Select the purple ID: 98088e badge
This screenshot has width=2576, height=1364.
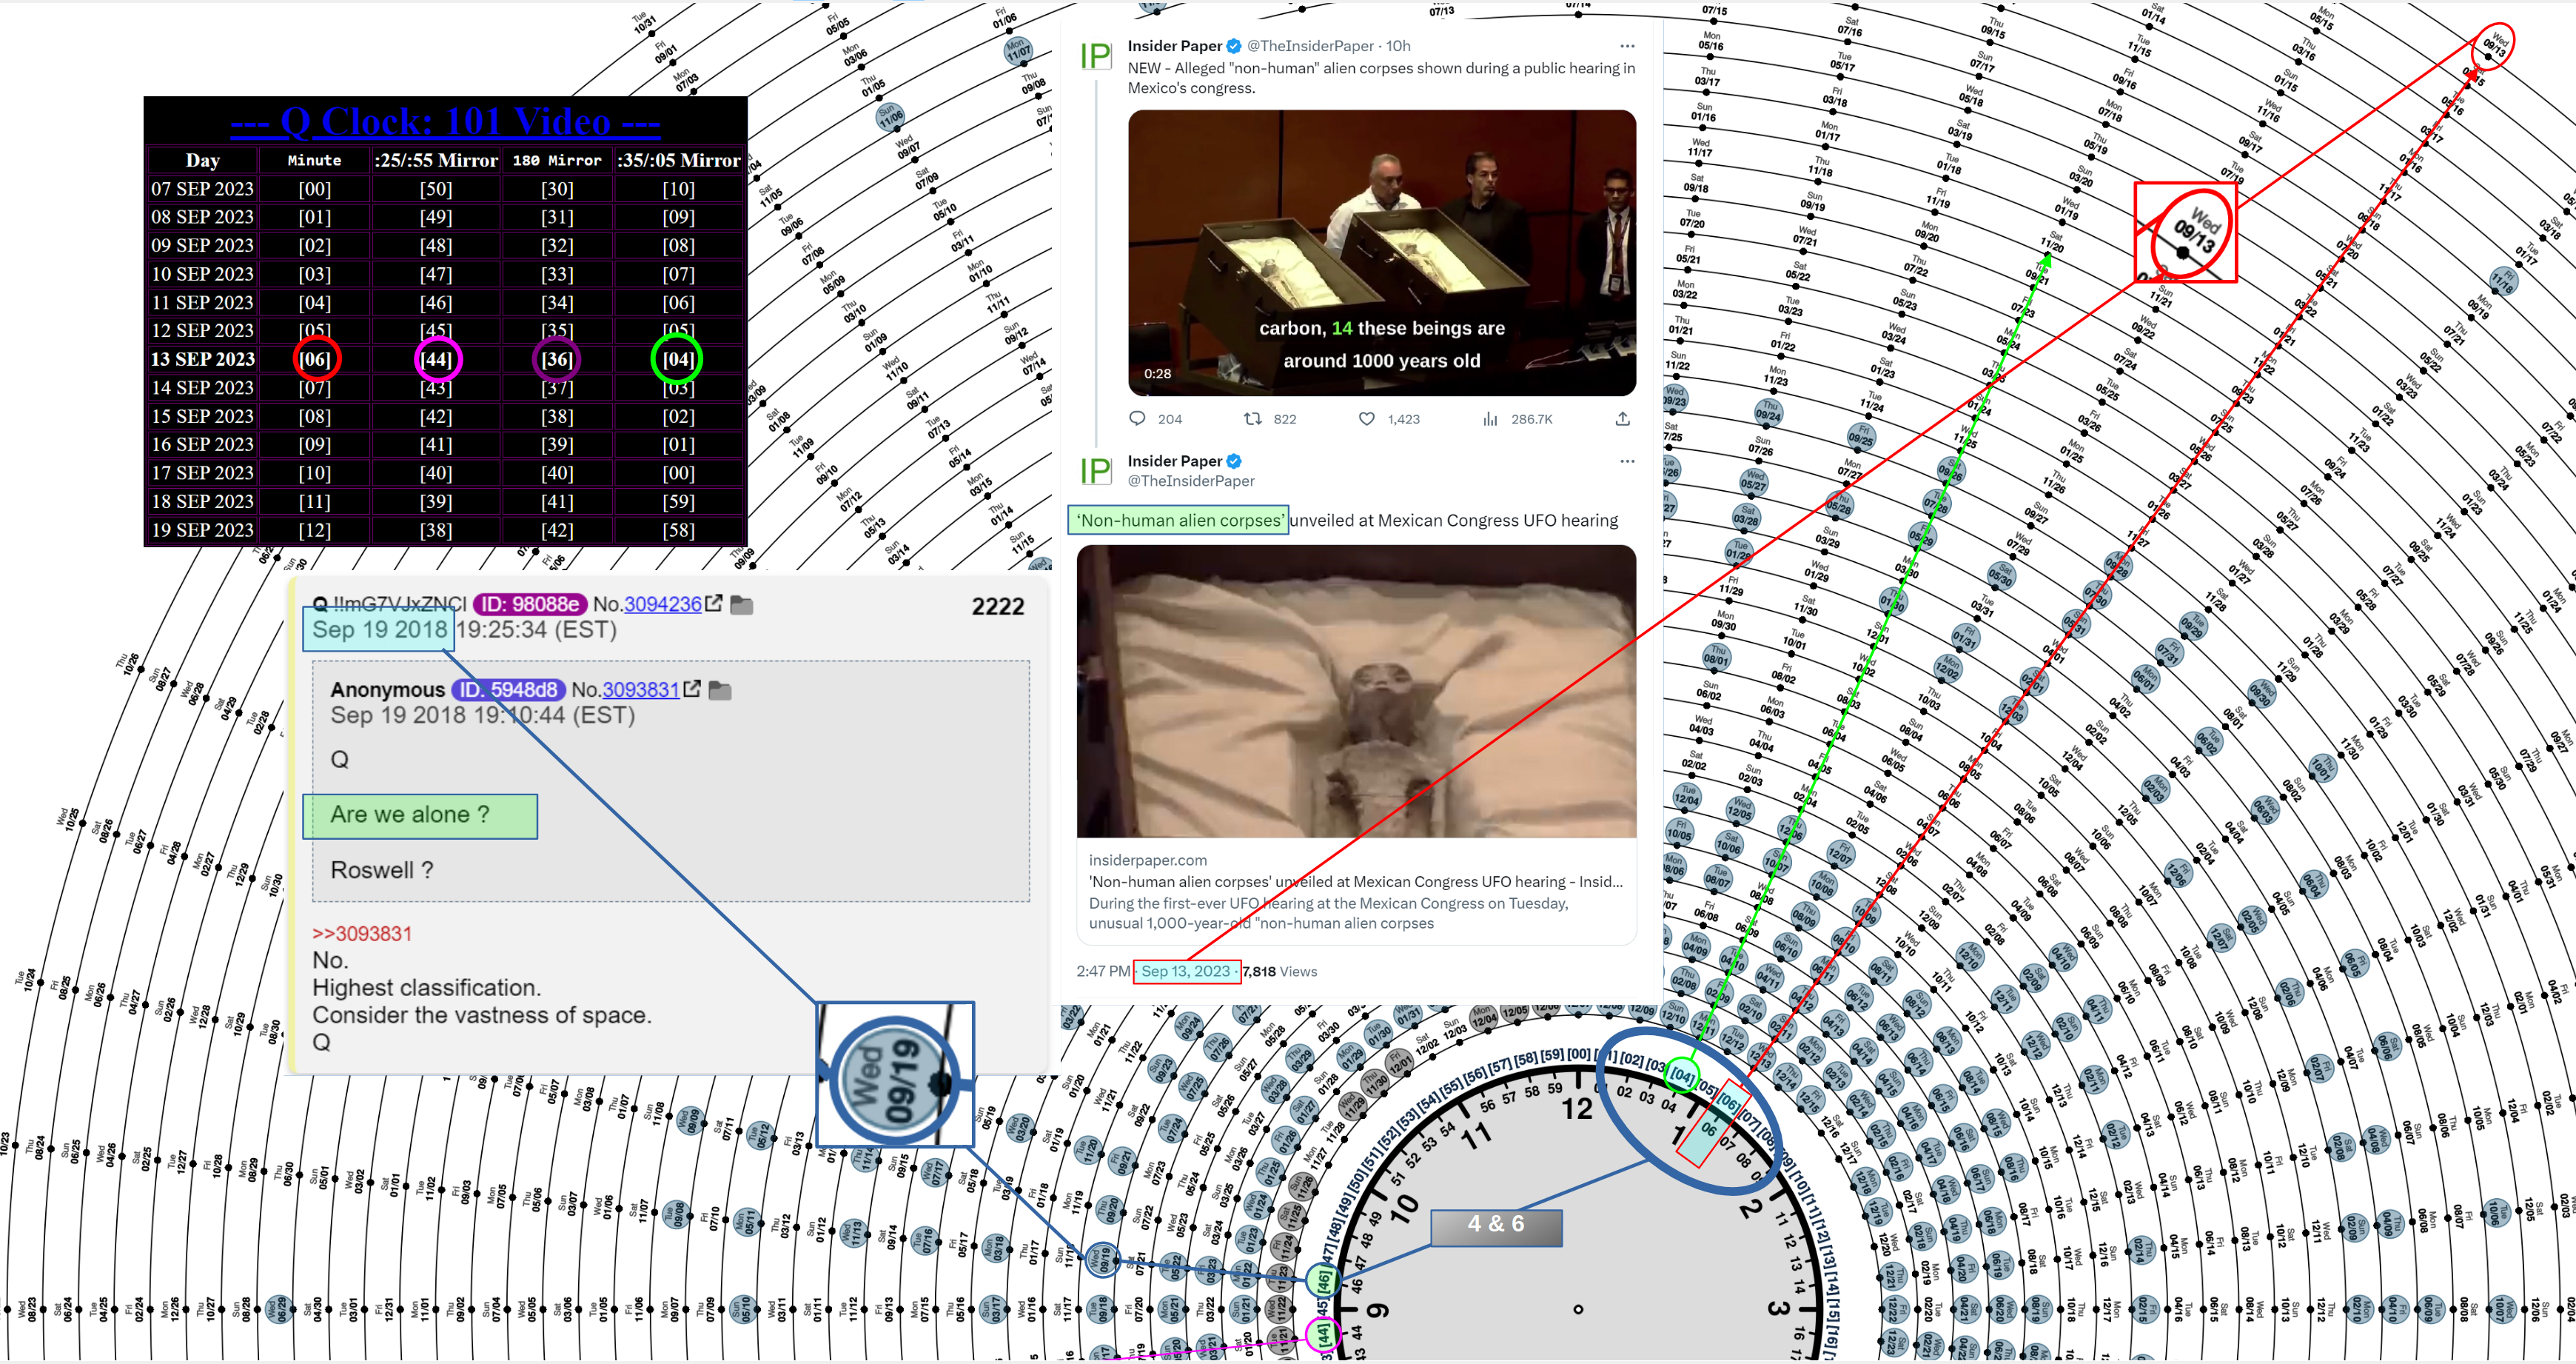530,604
